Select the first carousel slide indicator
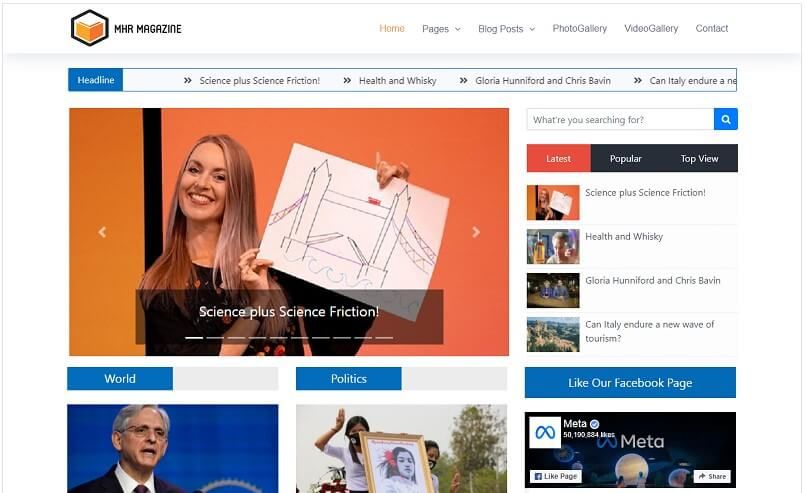The image size is (806, 493). point(194,338)
